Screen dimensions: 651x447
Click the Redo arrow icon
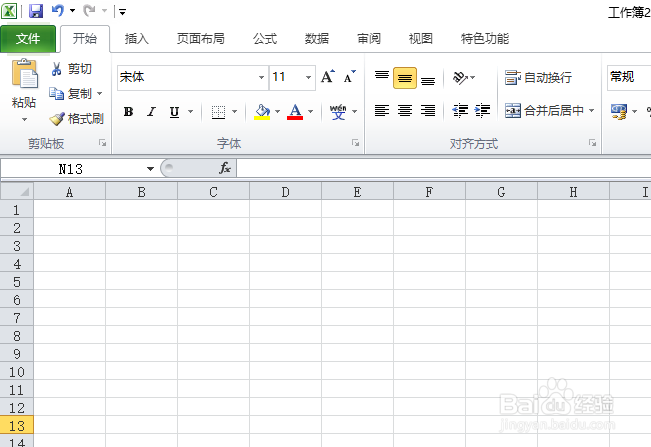pyautogui.click(x=89, y=10)
